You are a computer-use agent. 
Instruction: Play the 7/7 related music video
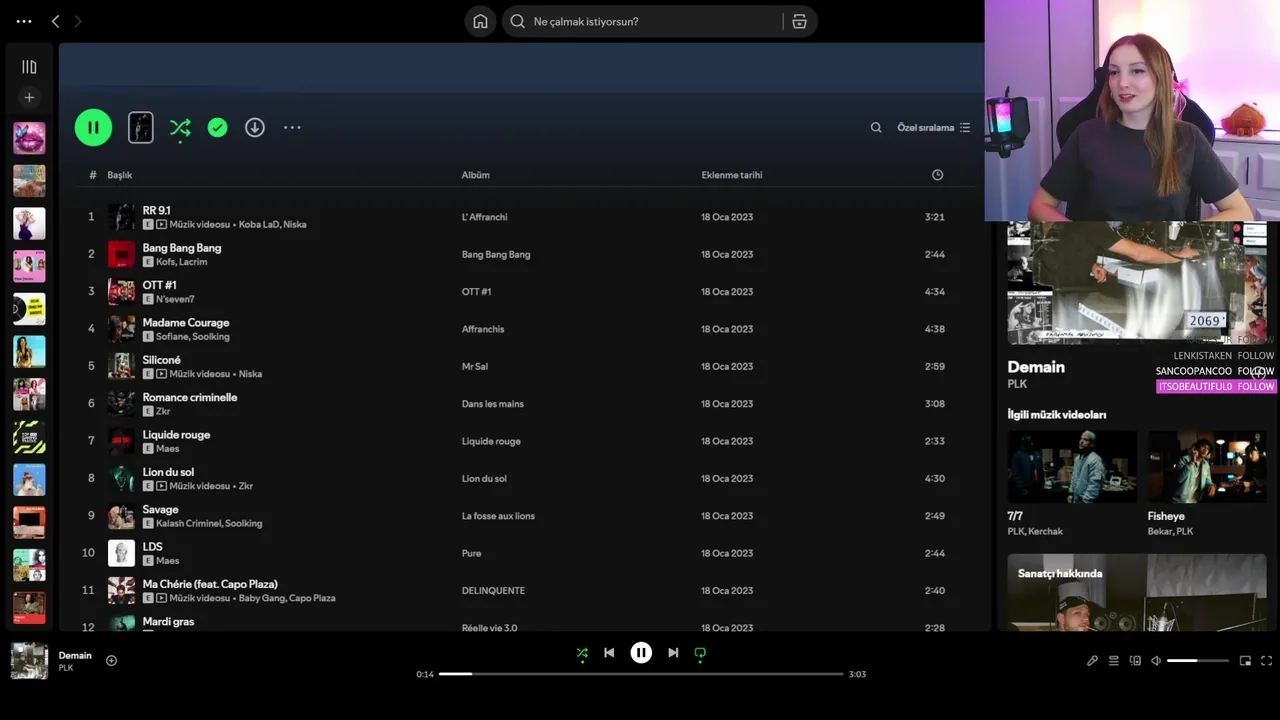(1072, 467)
